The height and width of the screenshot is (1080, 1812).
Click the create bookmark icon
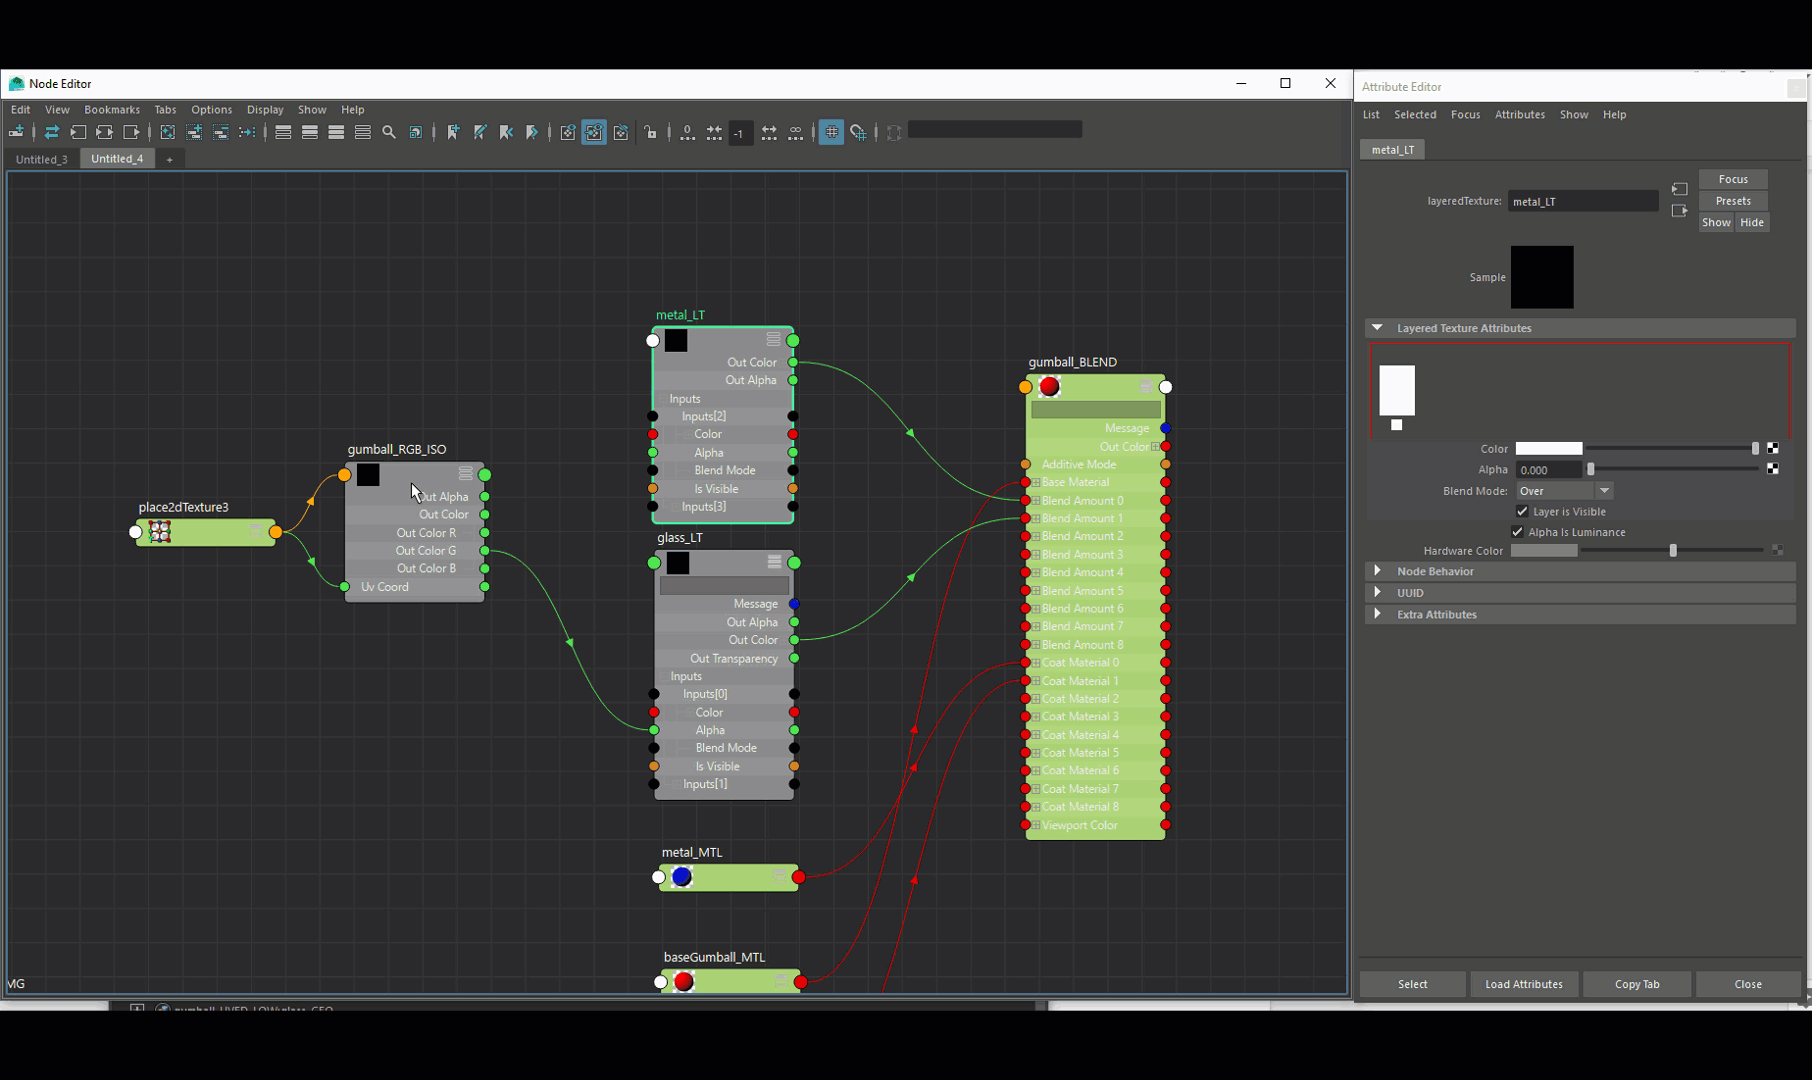[x=454, y=132]
